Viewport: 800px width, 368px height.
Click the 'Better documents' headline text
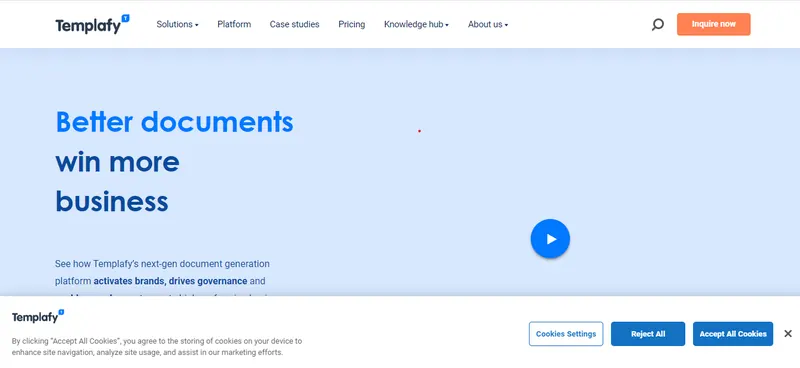[x=174, y=121]
